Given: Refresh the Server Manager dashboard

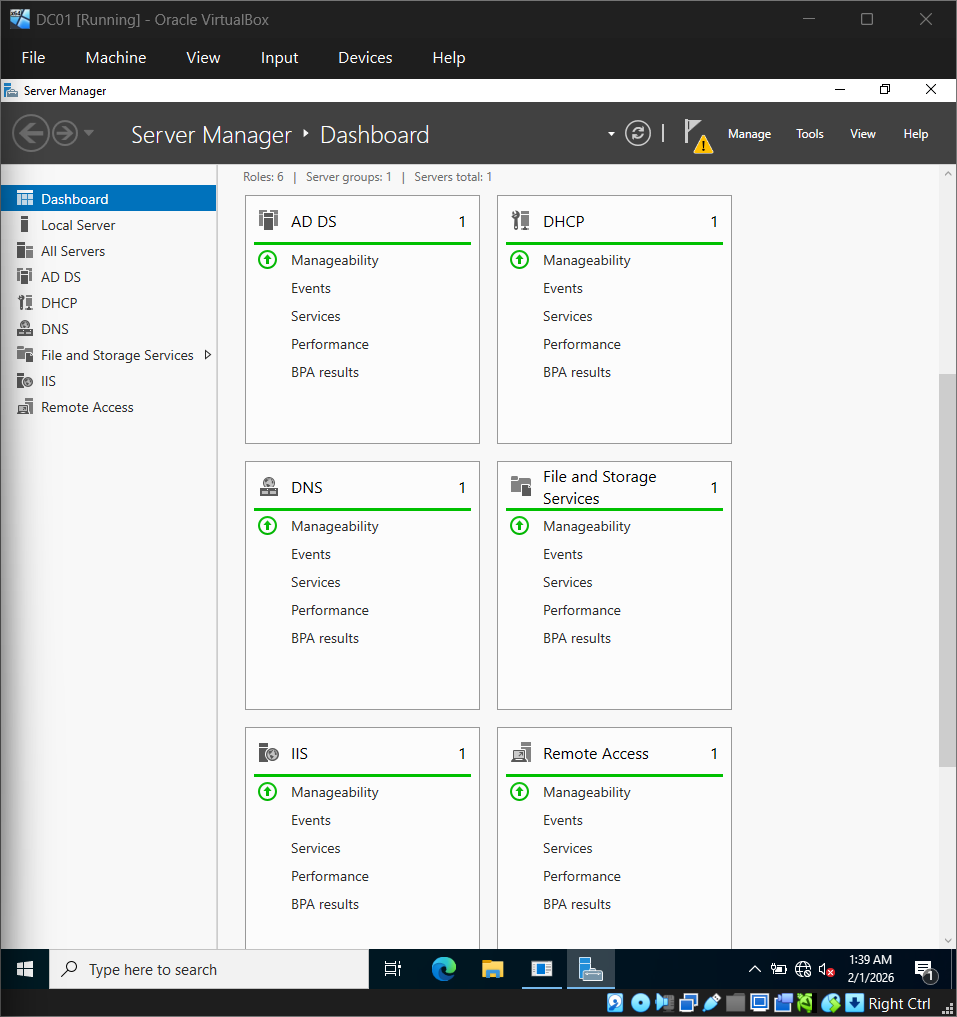Looking at the screenshot, I should [638, 134].
